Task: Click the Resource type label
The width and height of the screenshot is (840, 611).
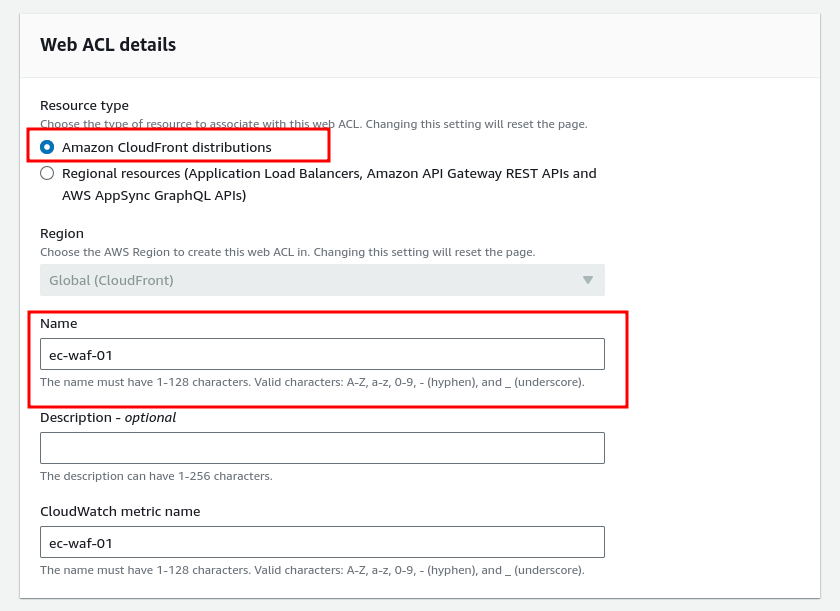Action: (84, 105)
